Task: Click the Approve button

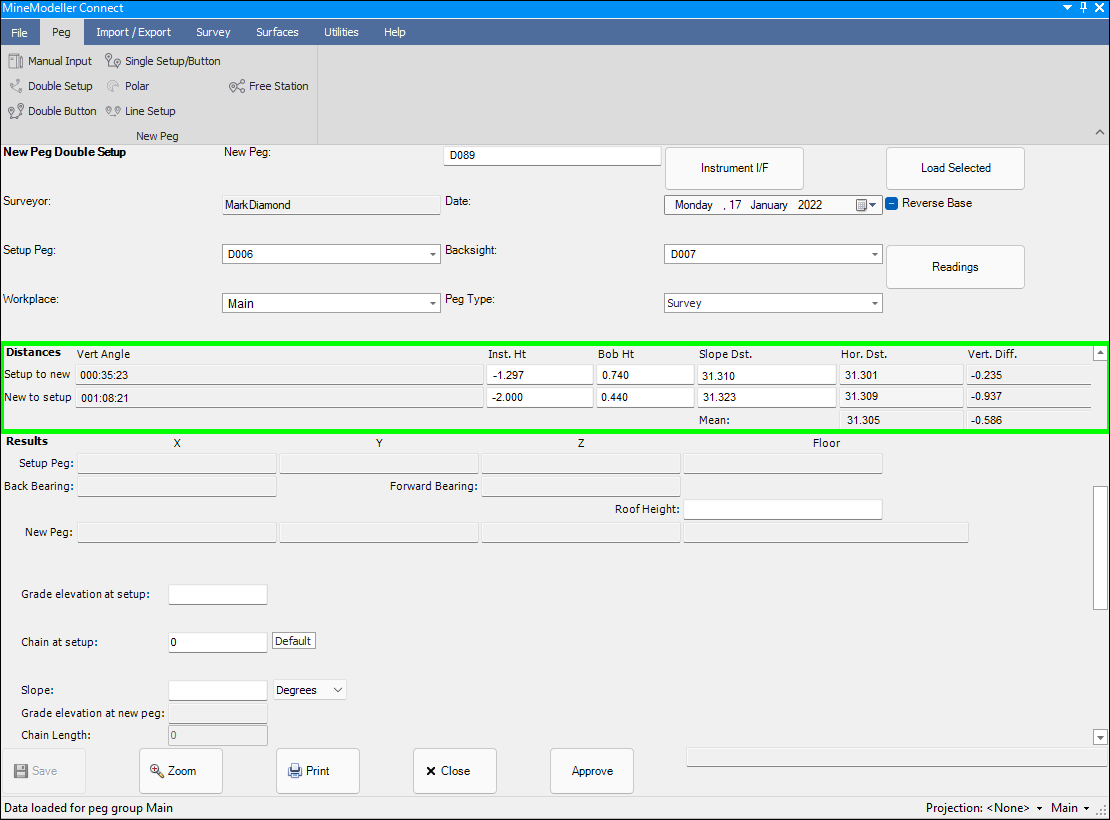Action: click(591, 771)
